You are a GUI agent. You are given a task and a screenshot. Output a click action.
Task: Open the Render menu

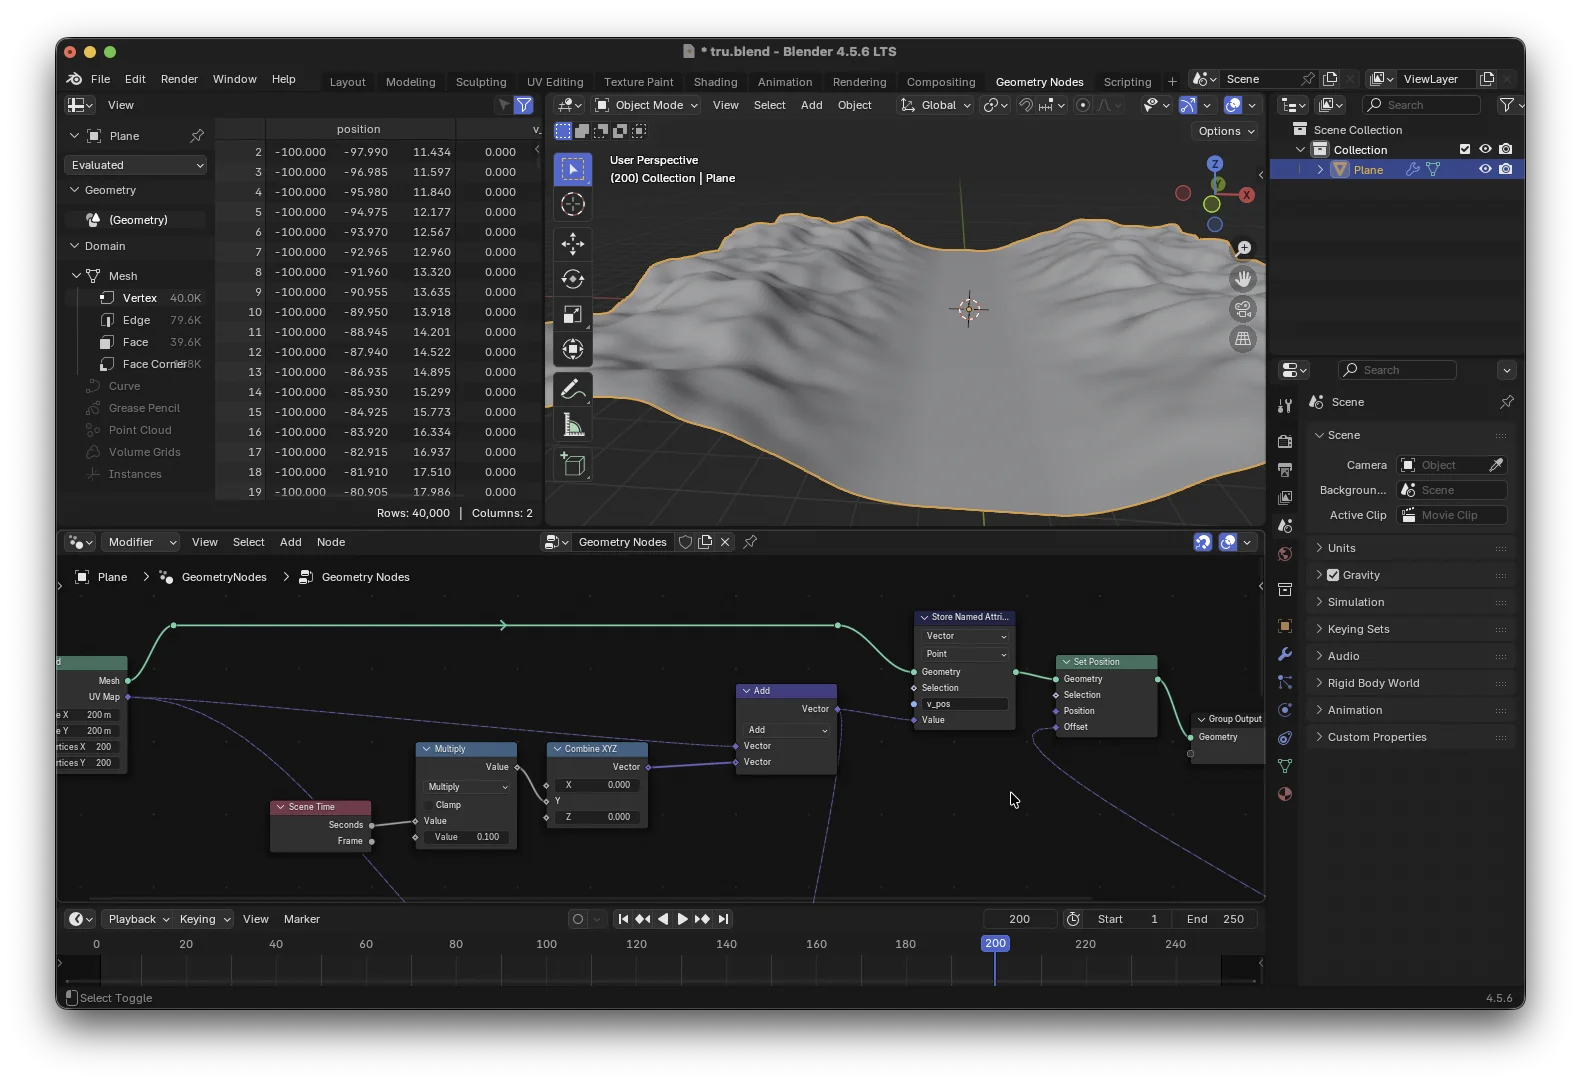[x=179, y=79]
